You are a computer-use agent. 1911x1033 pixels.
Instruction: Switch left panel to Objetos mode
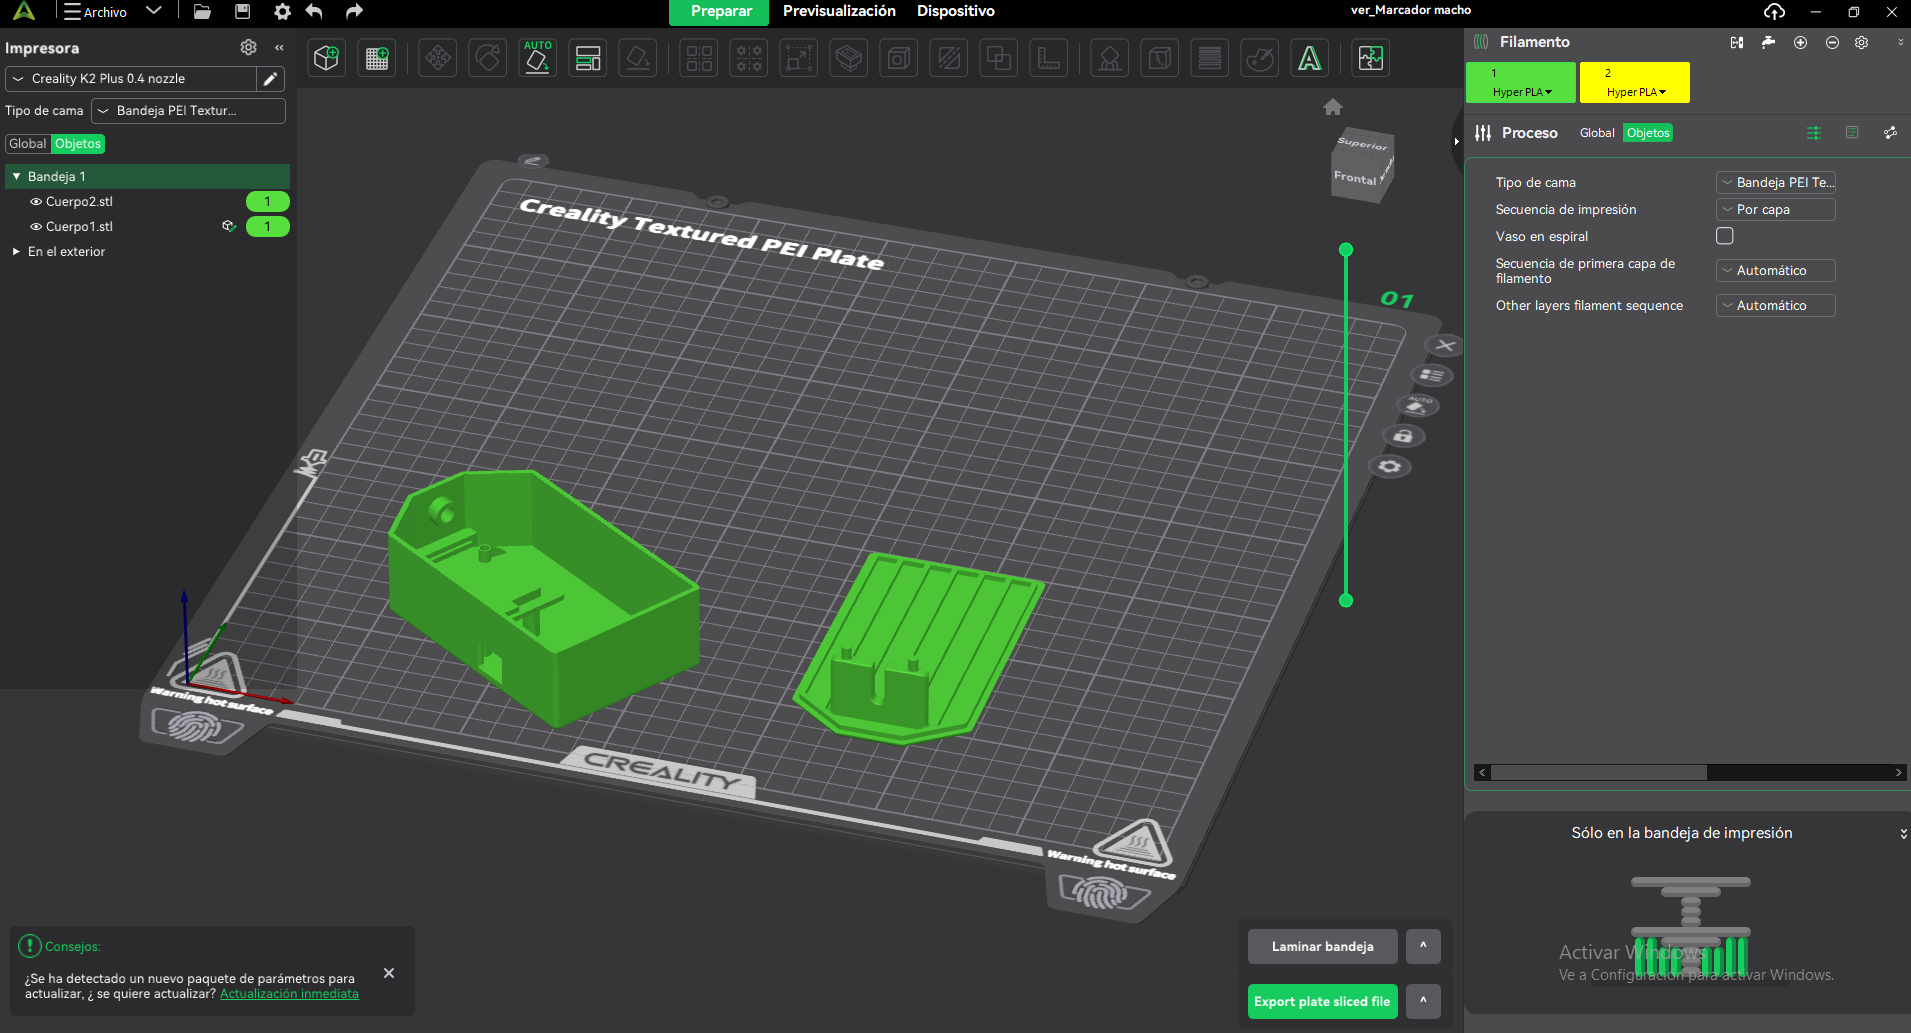pyautogui.click(x=78, y=144)
